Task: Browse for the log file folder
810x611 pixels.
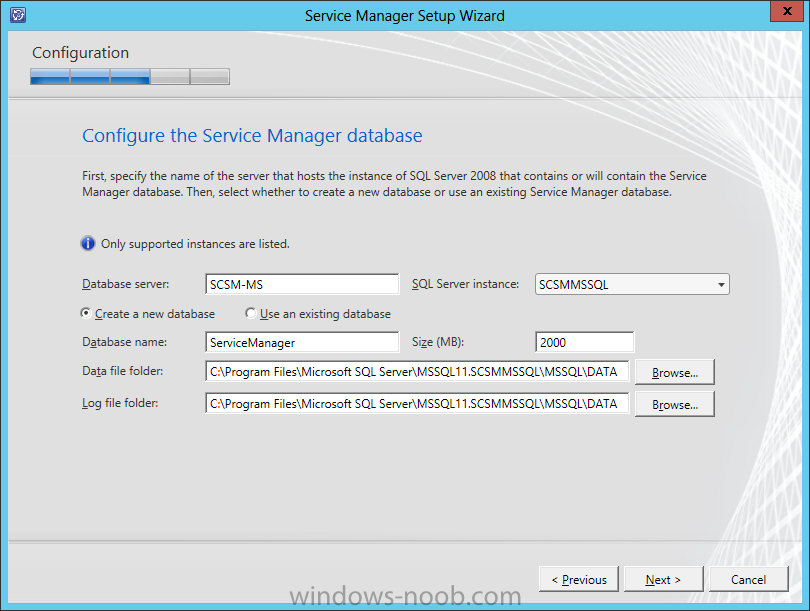Action: [675, 404]
